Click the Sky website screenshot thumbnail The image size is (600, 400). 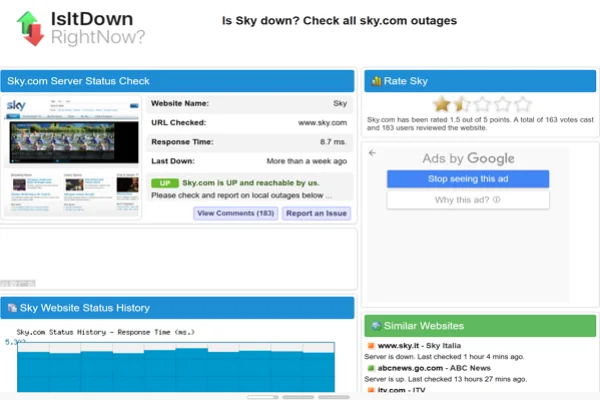[x=72, y=157]
